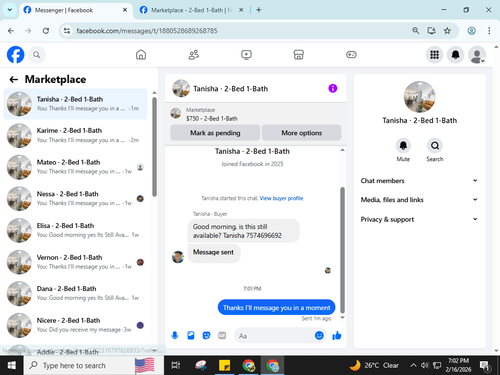Image resolution: width=500 pixels, height=375 pixels.
Task: Click install app icon in address bar
Action: click(431, 31)
